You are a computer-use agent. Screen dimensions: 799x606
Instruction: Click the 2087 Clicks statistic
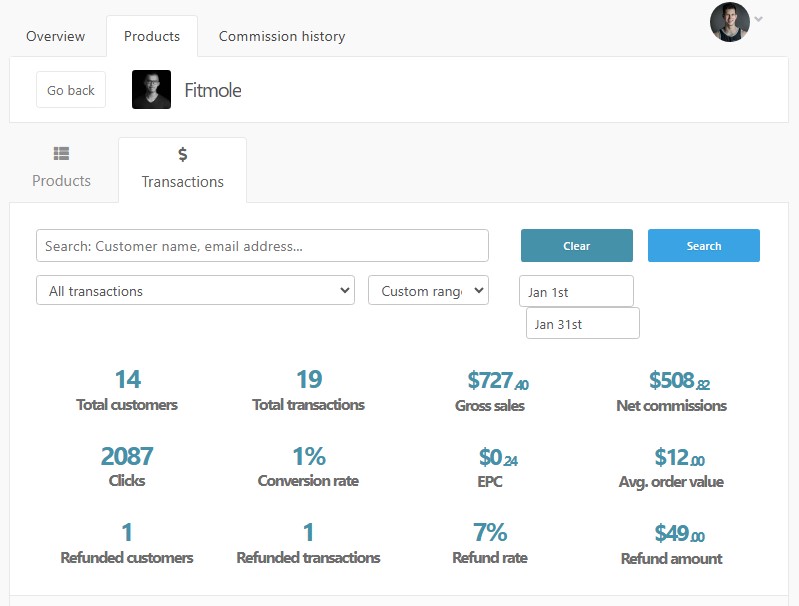(127, 466)
